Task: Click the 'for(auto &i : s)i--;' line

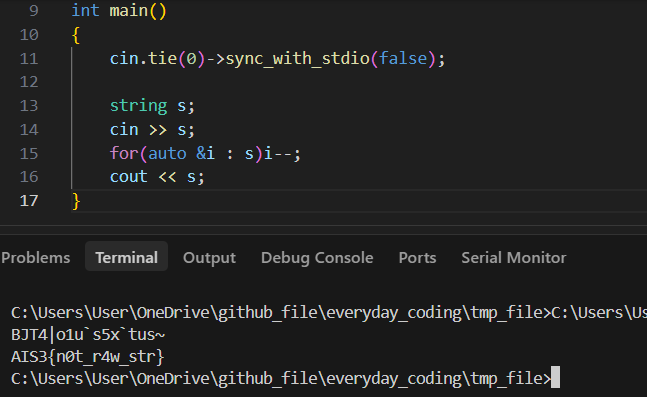Action: 205,154
